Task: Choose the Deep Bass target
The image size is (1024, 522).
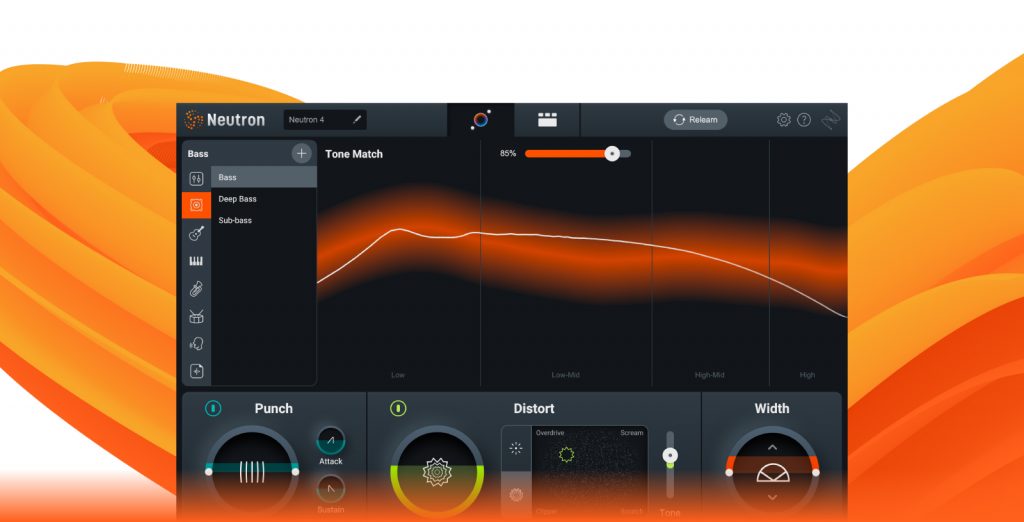Action: (264, 199)
